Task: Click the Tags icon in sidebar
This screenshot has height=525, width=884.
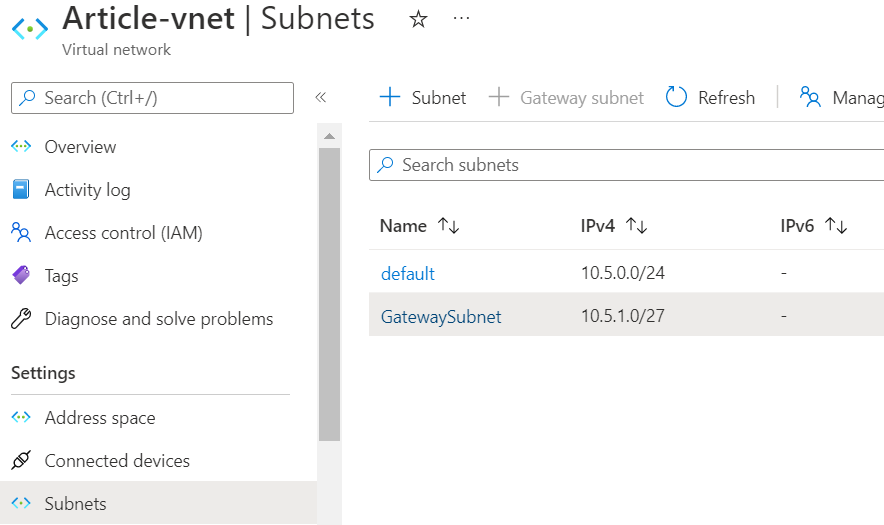Action: pos(21,276)
